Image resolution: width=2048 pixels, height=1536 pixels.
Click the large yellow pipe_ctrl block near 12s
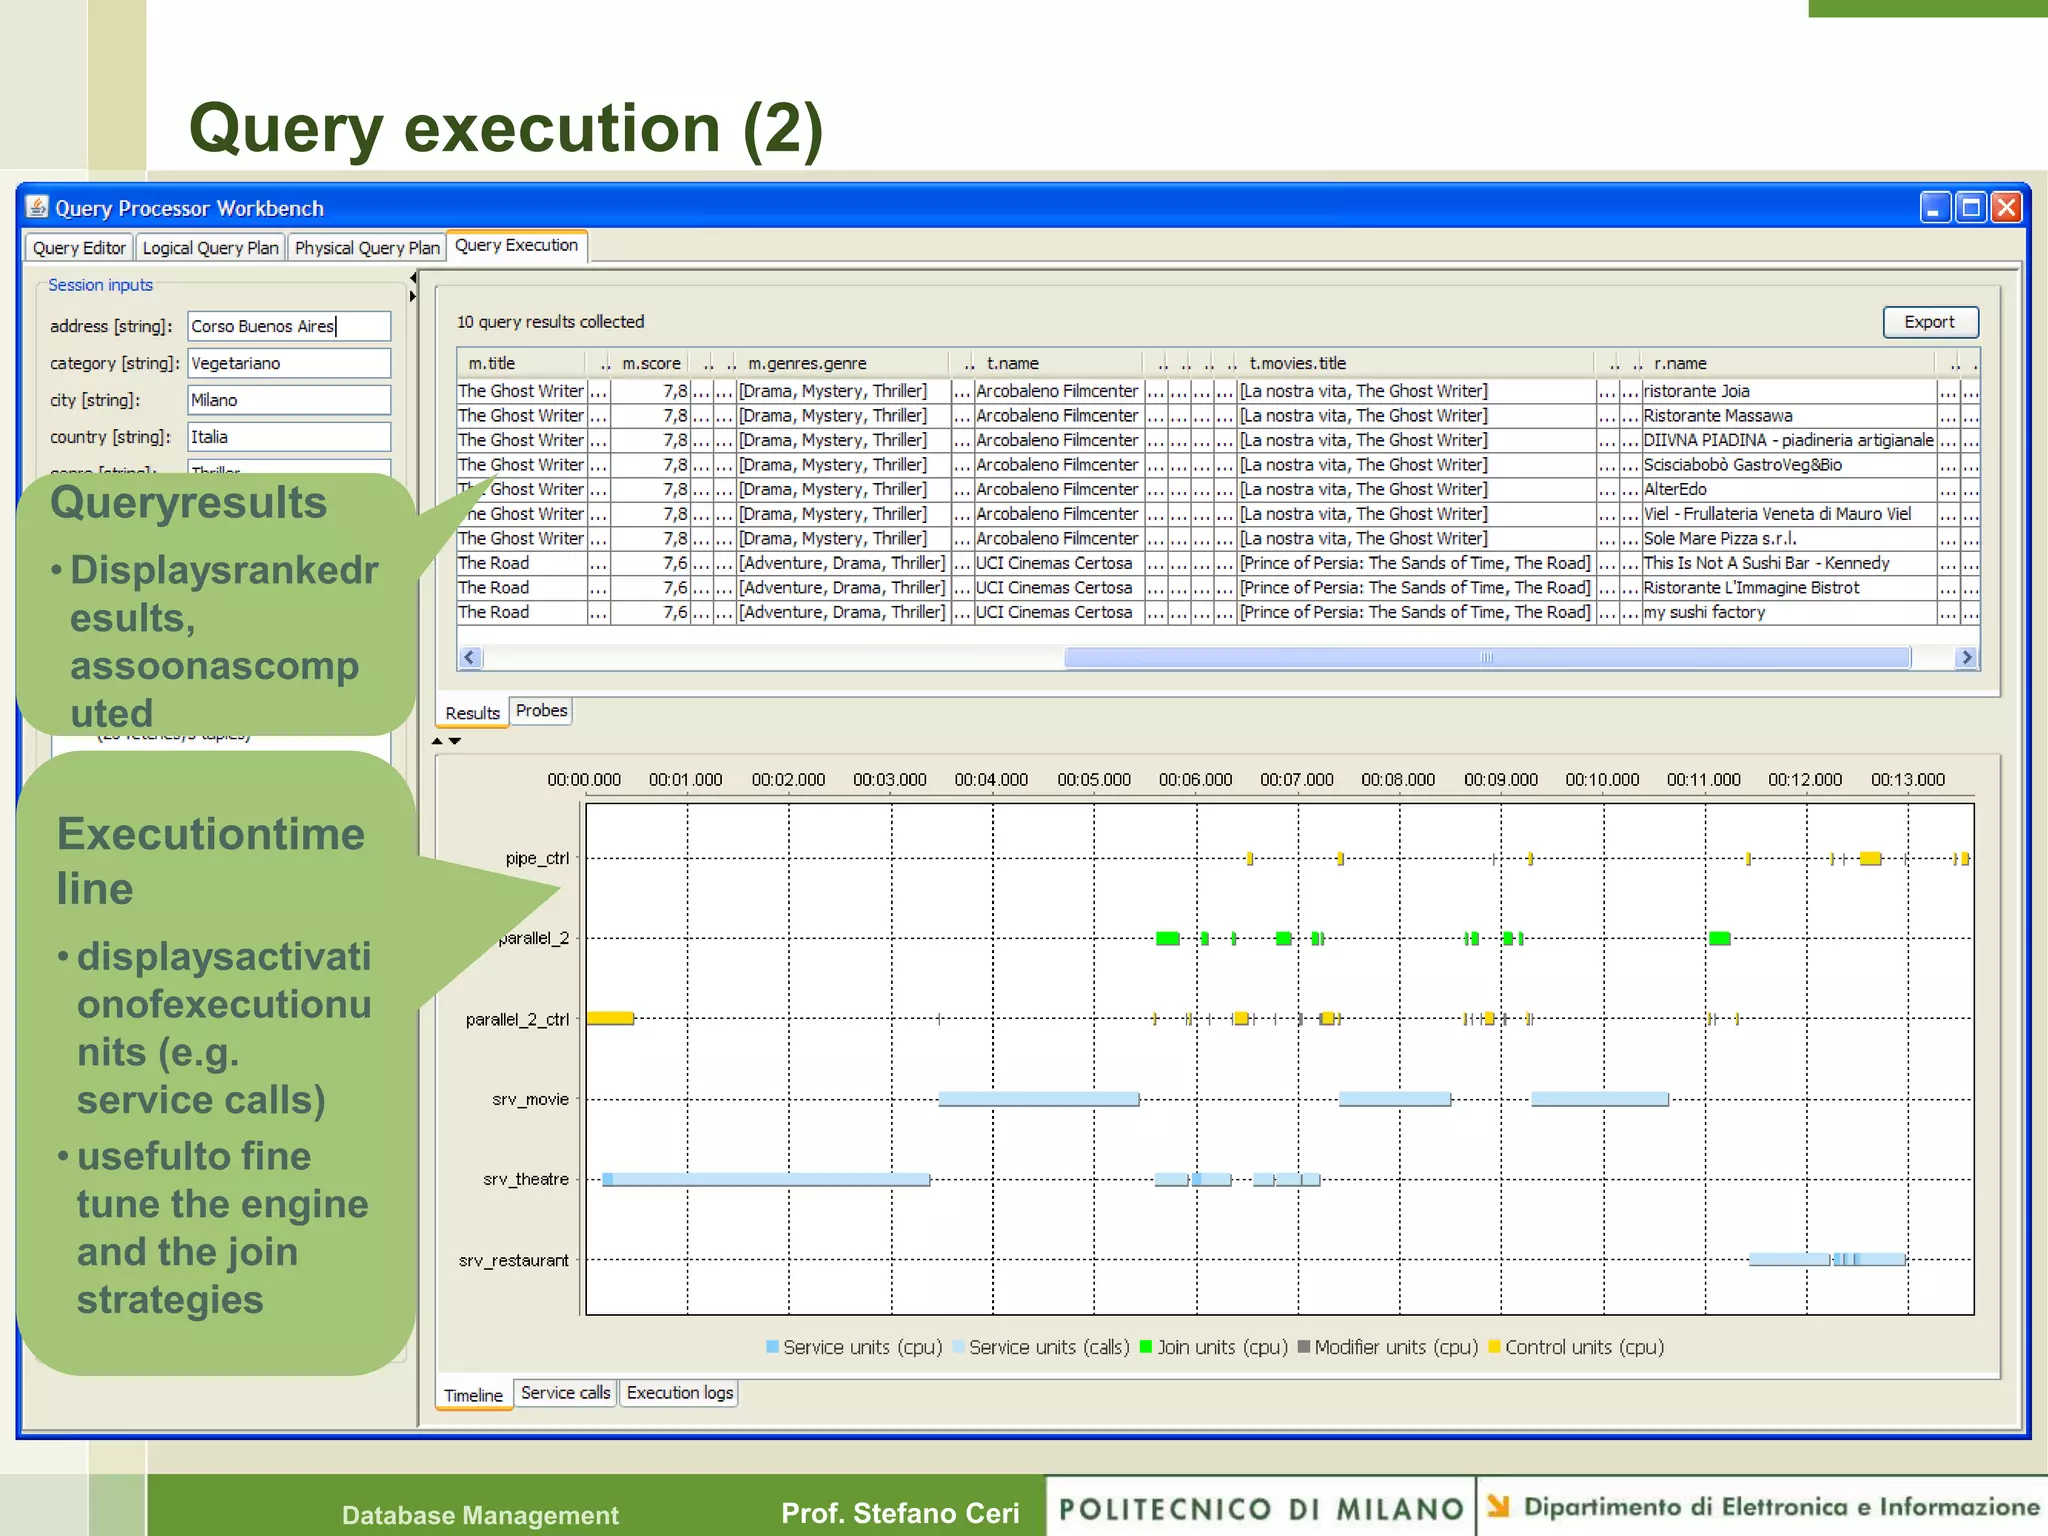pos(1870,859)
